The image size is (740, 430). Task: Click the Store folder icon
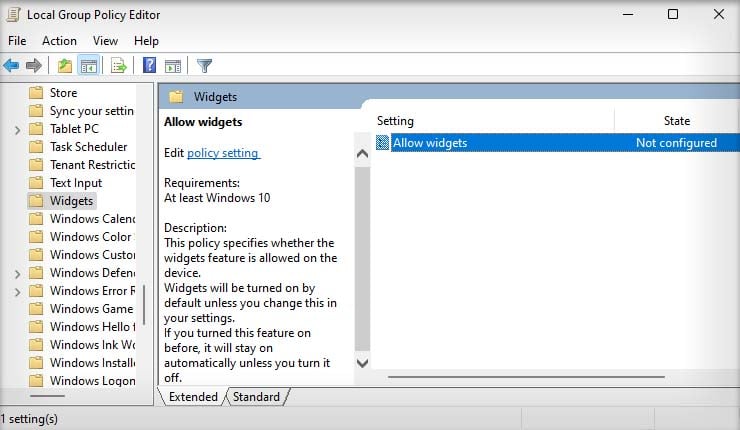click(36, 93)
